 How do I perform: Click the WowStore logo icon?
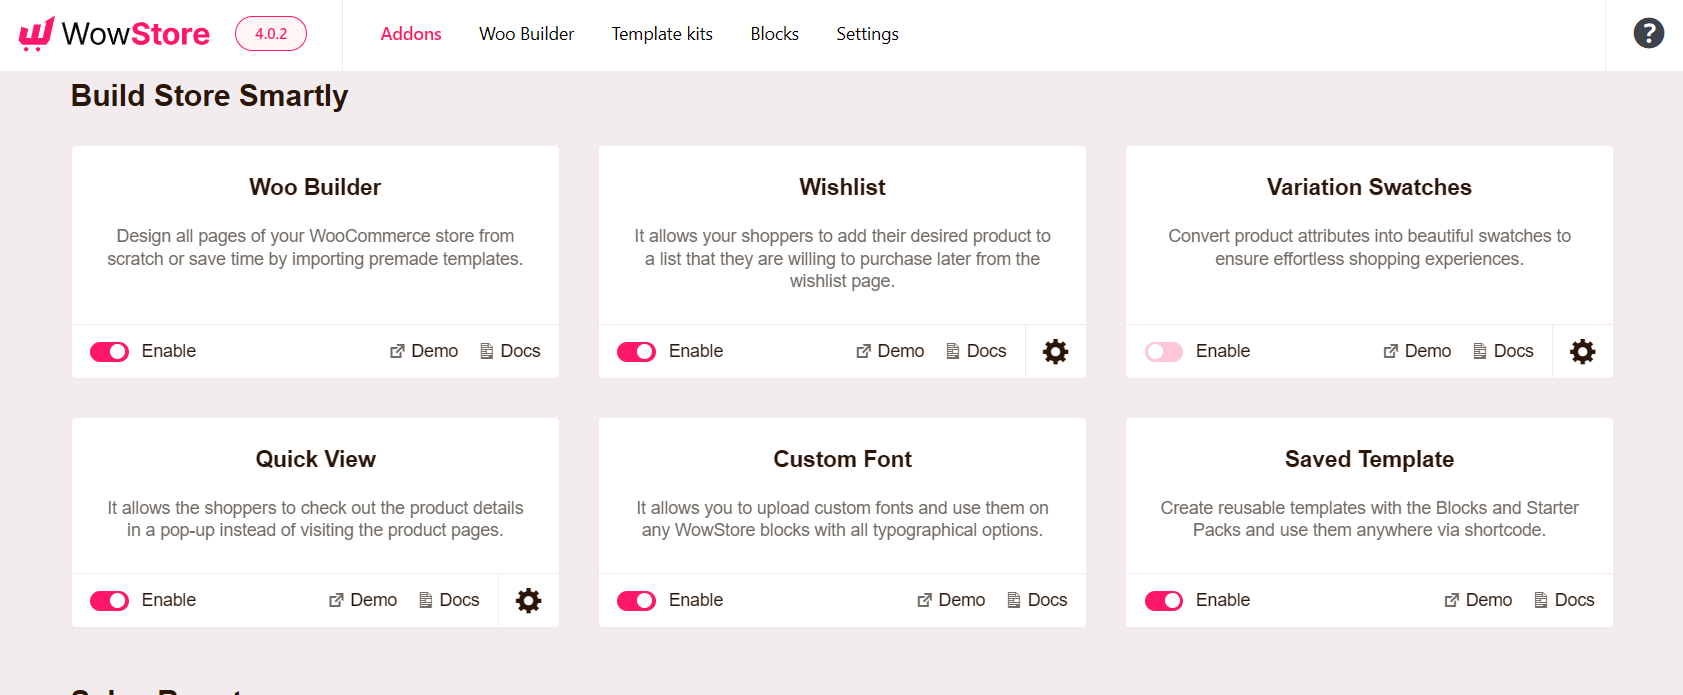(x=36, y=32)
